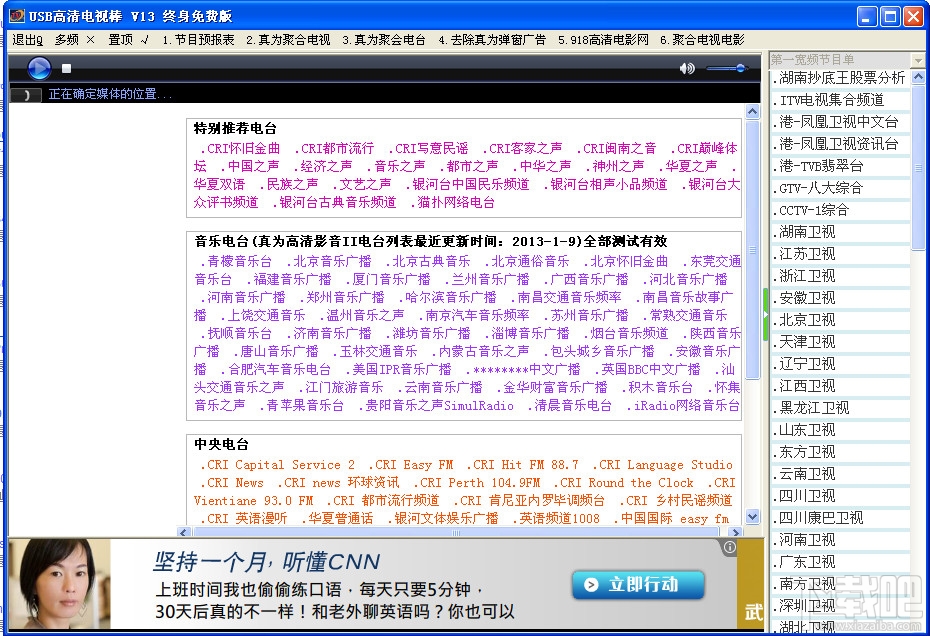Maximize the USB高清电视棒 window

click(x=890, y=17)
